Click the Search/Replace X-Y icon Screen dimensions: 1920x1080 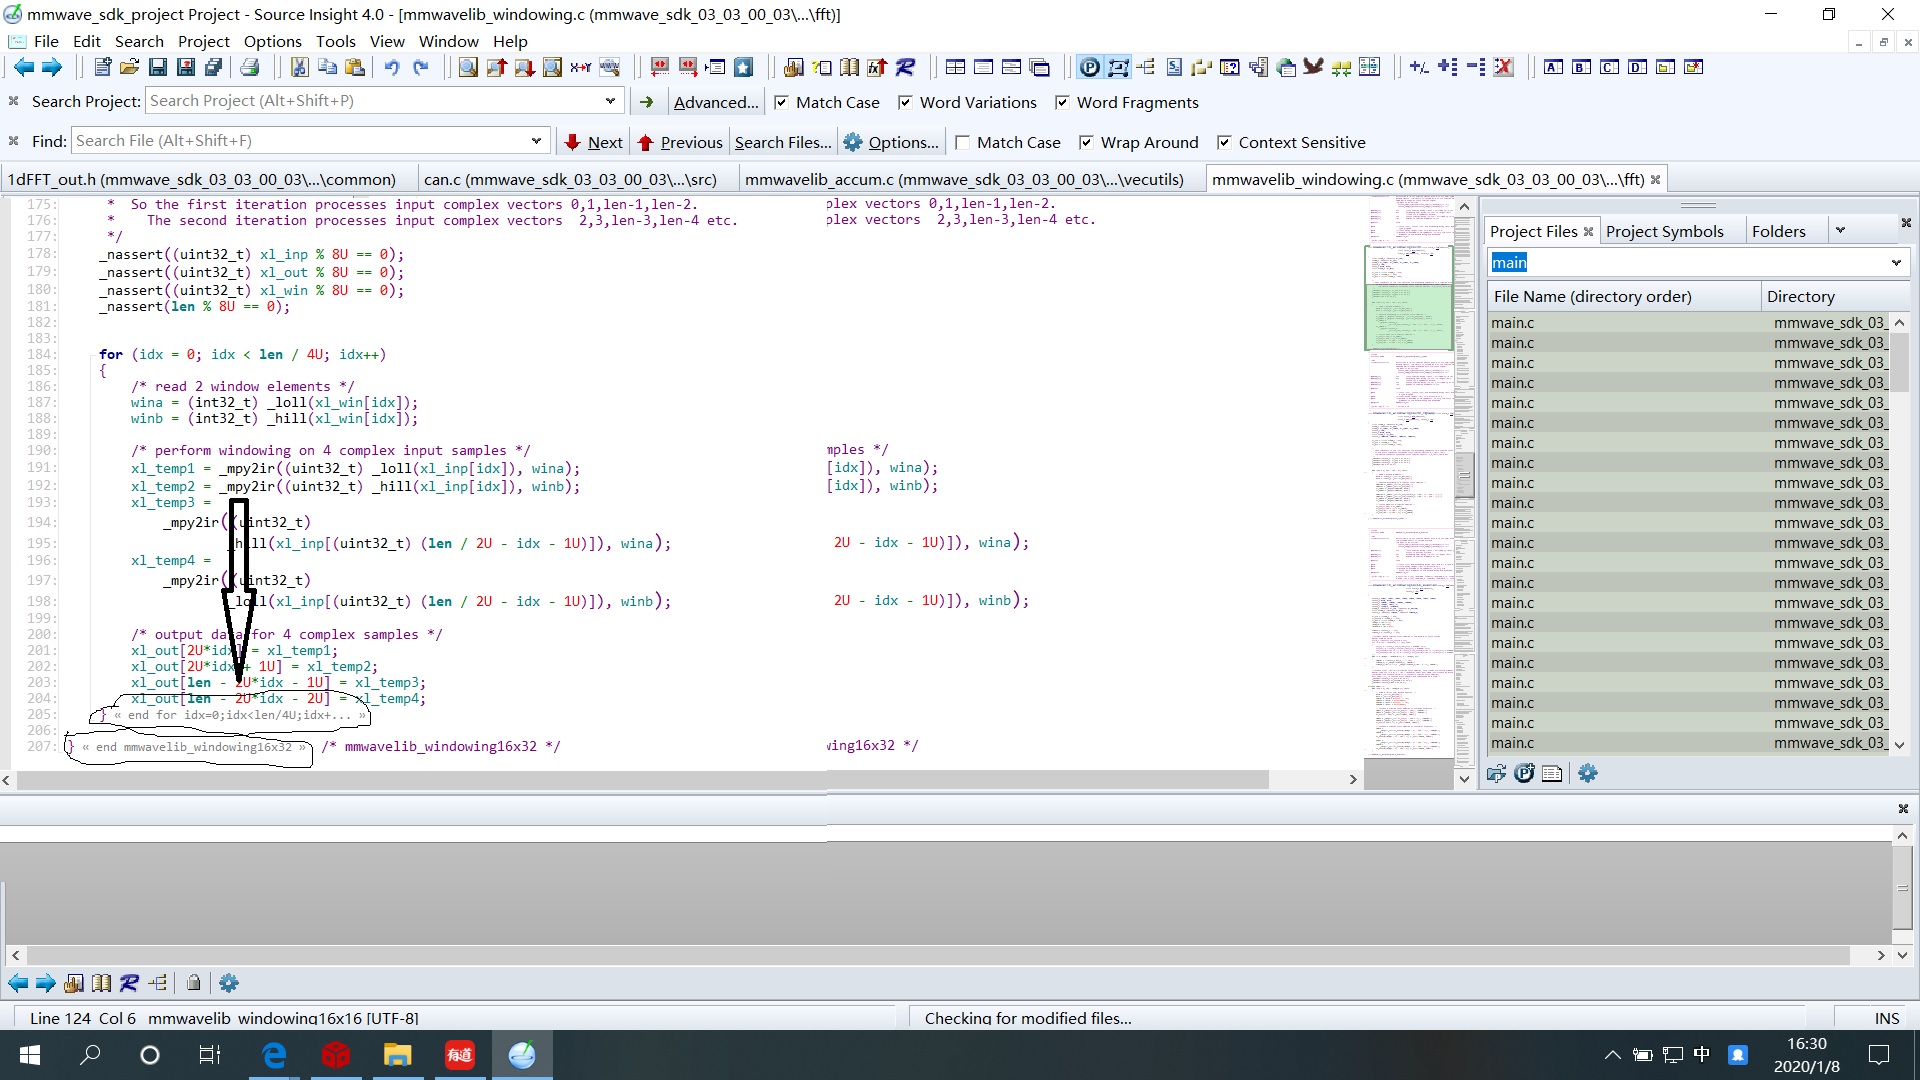[x=581, y=67]
